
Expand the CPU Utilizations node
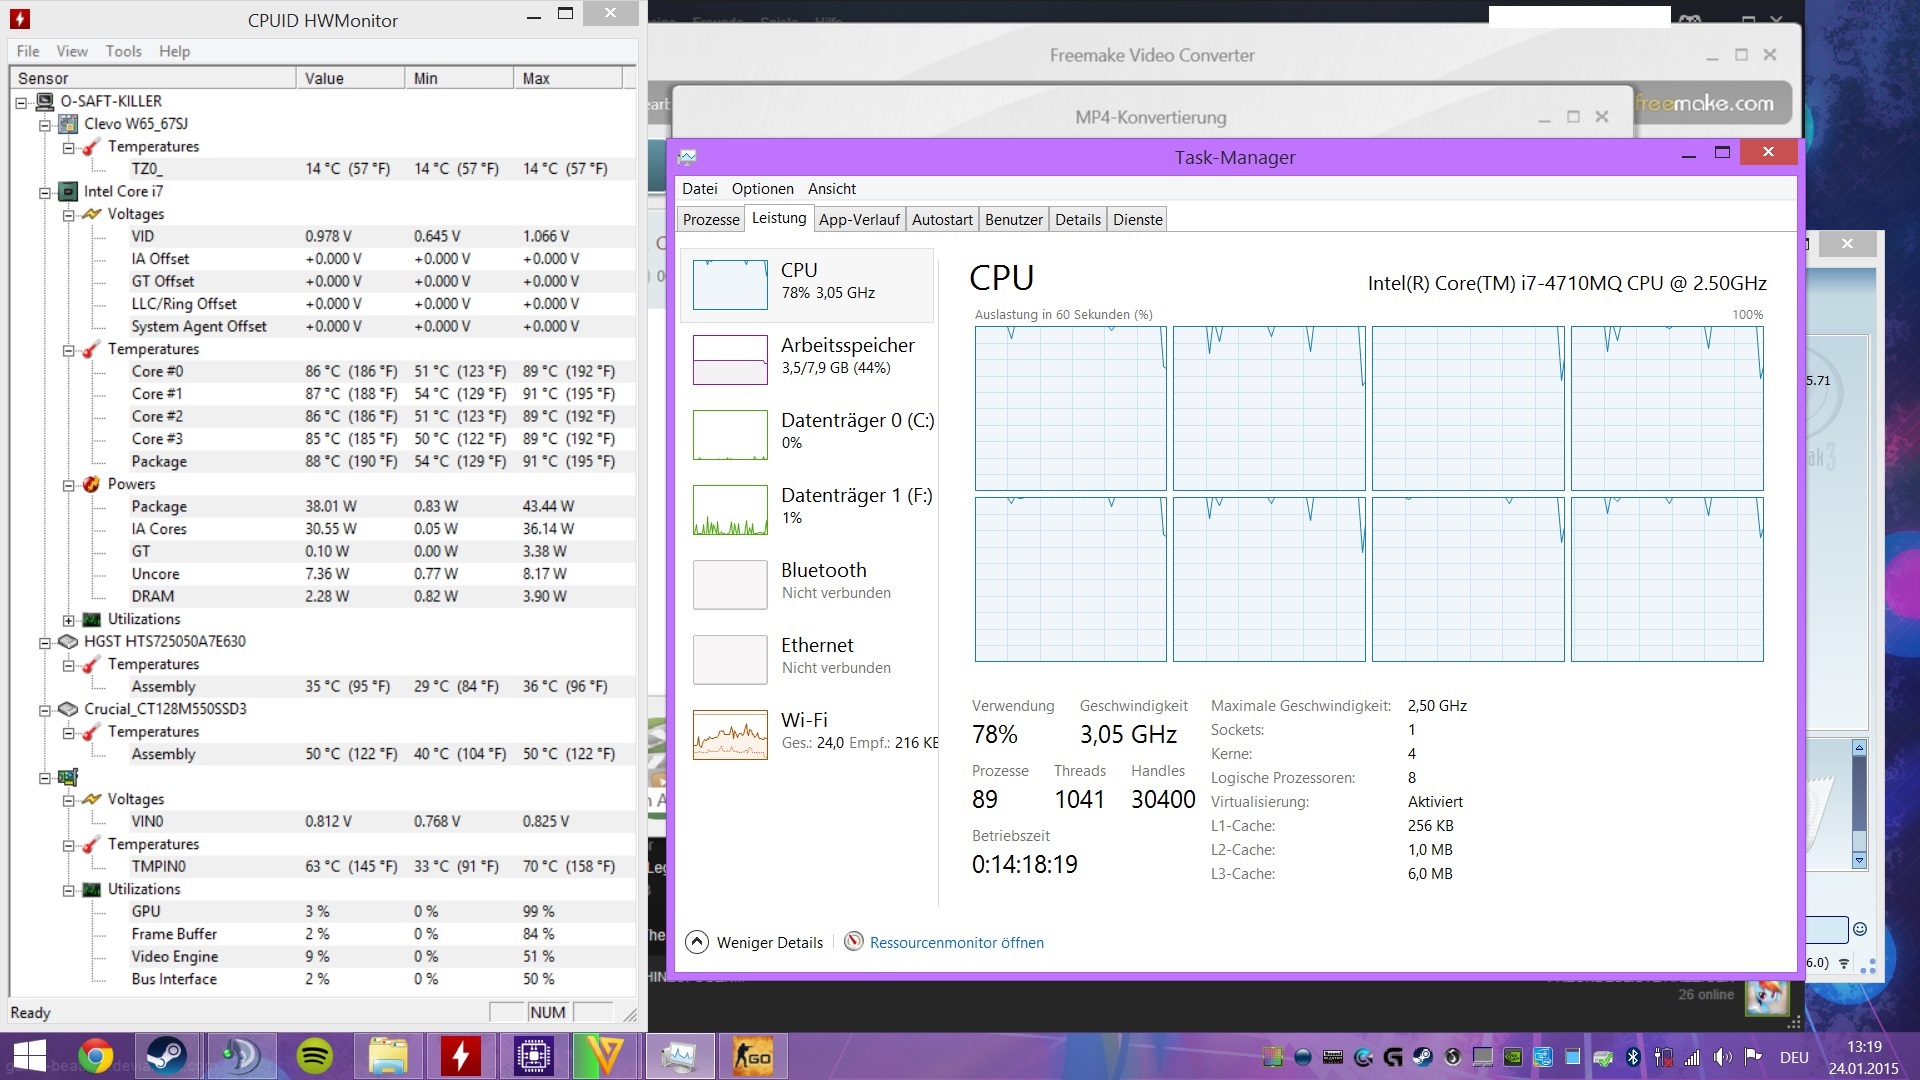tap(69, 620)
